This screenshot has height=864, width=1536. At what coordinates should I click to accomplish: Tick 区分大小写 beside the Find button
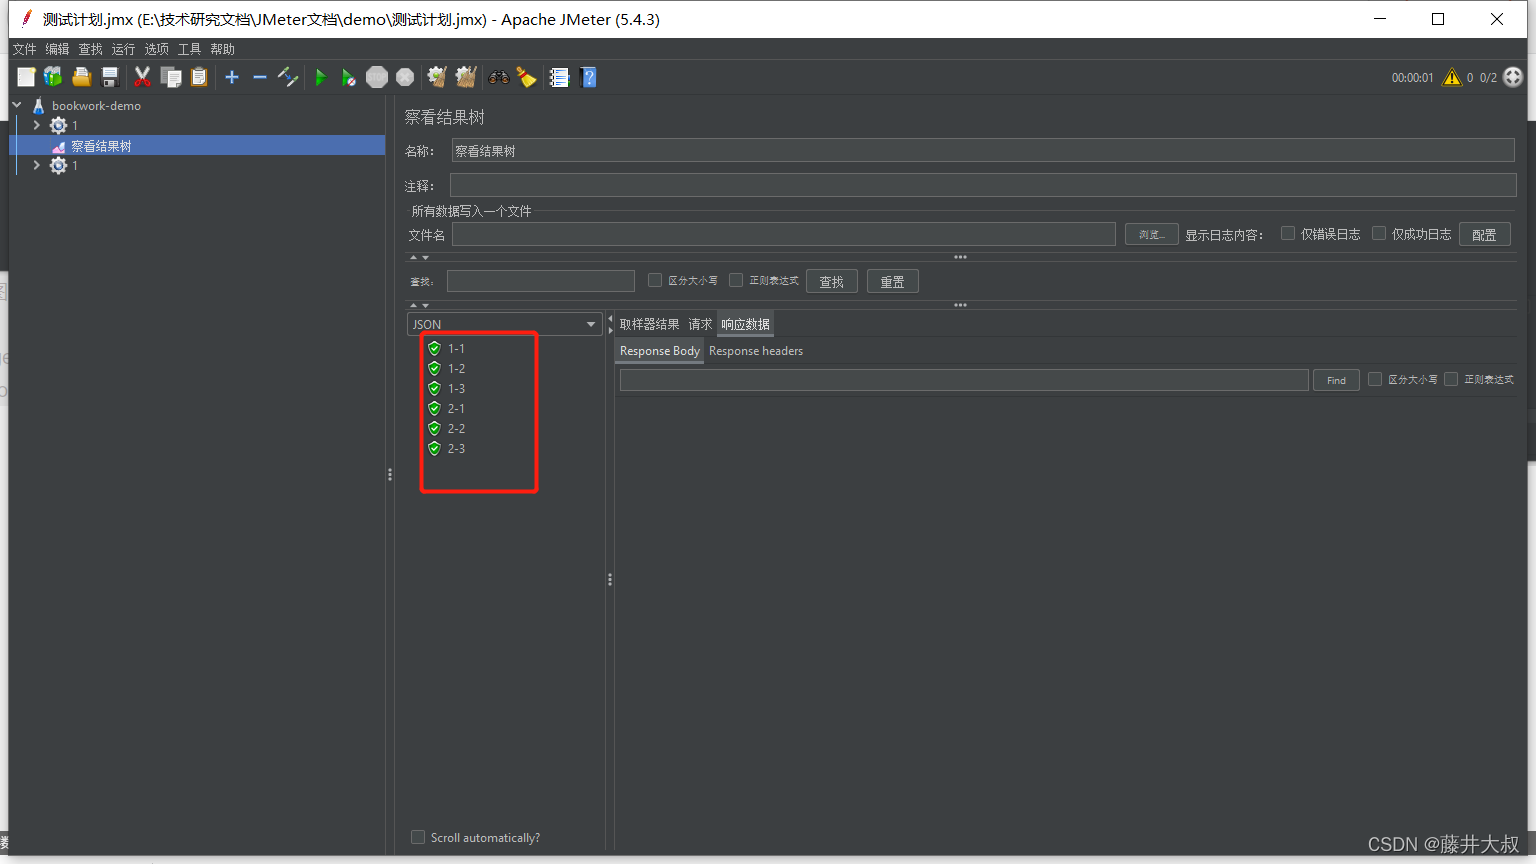tap(1375, 379)
